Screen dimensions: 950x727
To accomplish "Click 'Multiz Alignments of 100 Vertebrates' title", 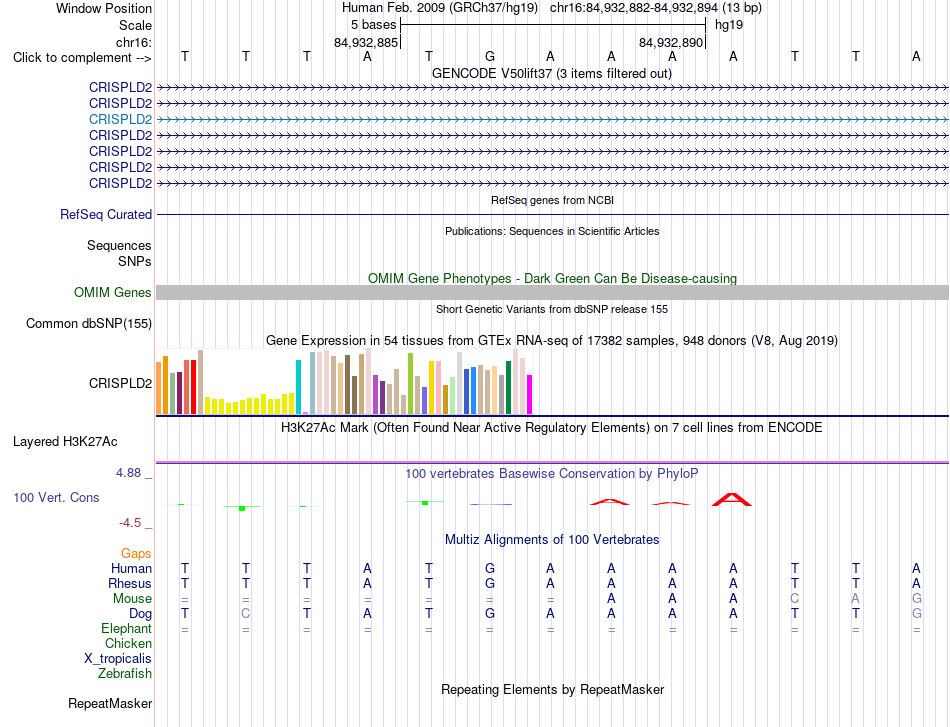I will click(552, 539).
